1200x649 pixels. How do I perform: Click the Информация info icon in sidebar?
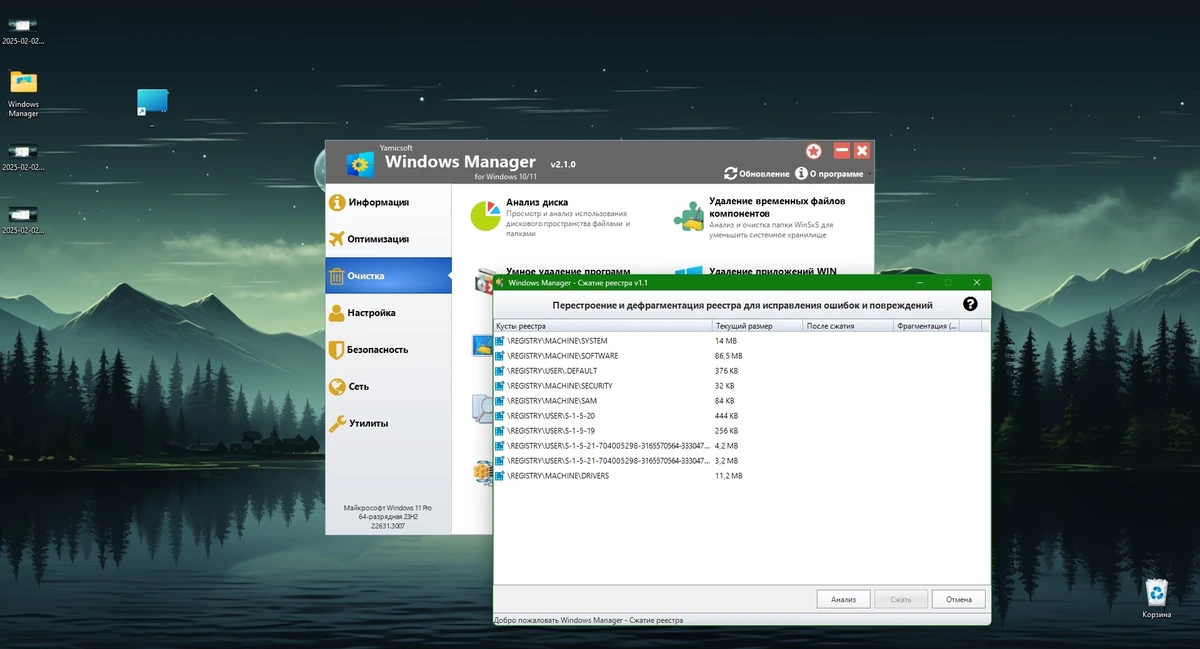(337, 202)
